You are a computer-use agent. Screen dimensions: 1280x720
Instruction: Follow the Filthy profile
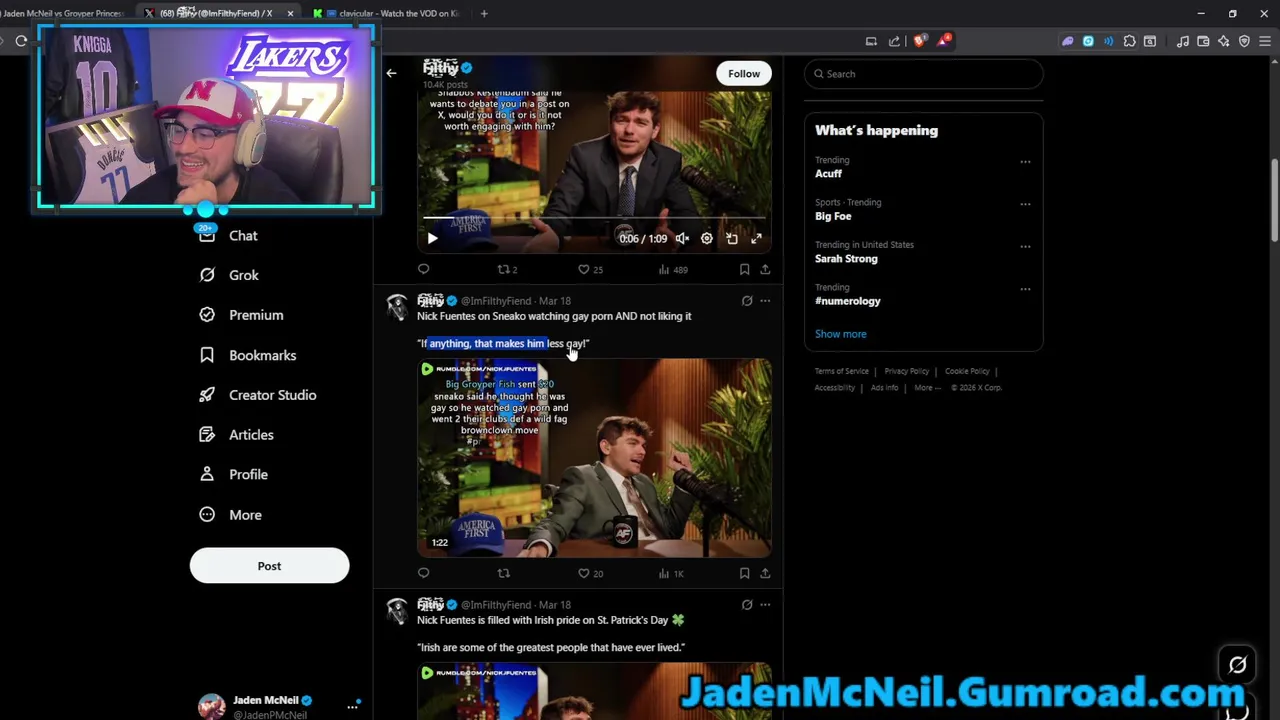[744, 73]
